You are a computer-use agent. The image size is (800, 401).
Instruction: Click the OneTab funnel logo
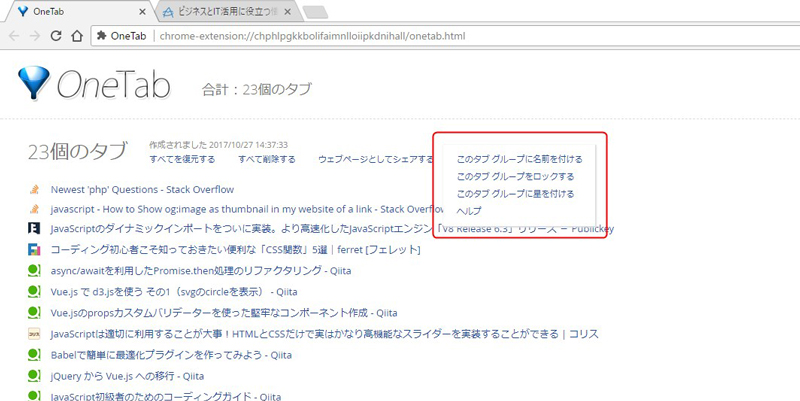34,82
